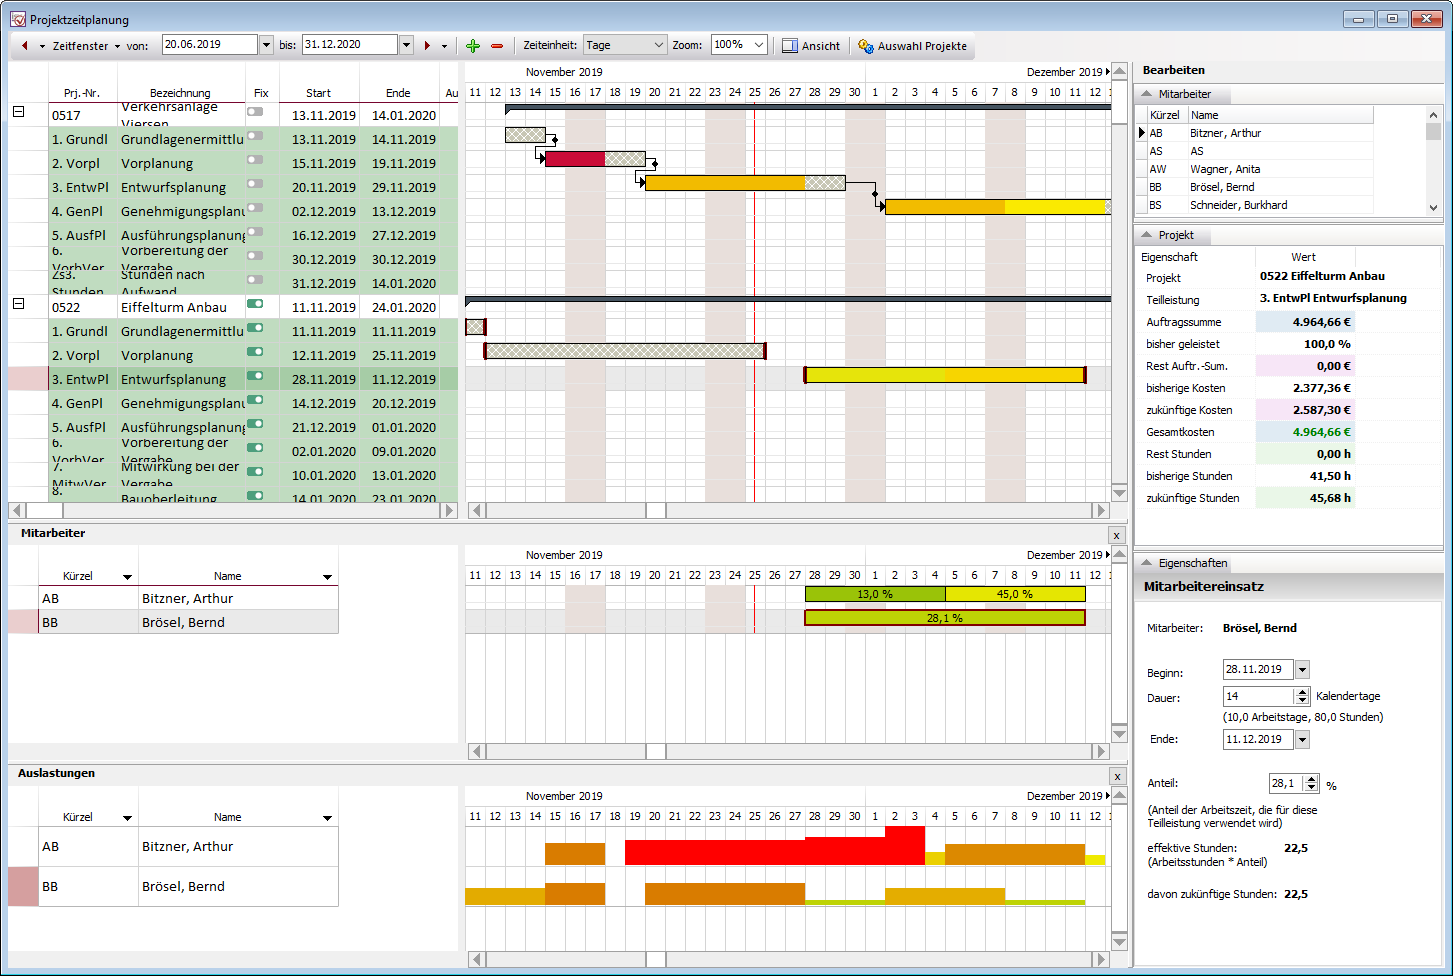The width and height of the screenshot is (1453, 976).
Task: Click the 28,1 % workload bar for Brösel
Action: pos(944,618)
